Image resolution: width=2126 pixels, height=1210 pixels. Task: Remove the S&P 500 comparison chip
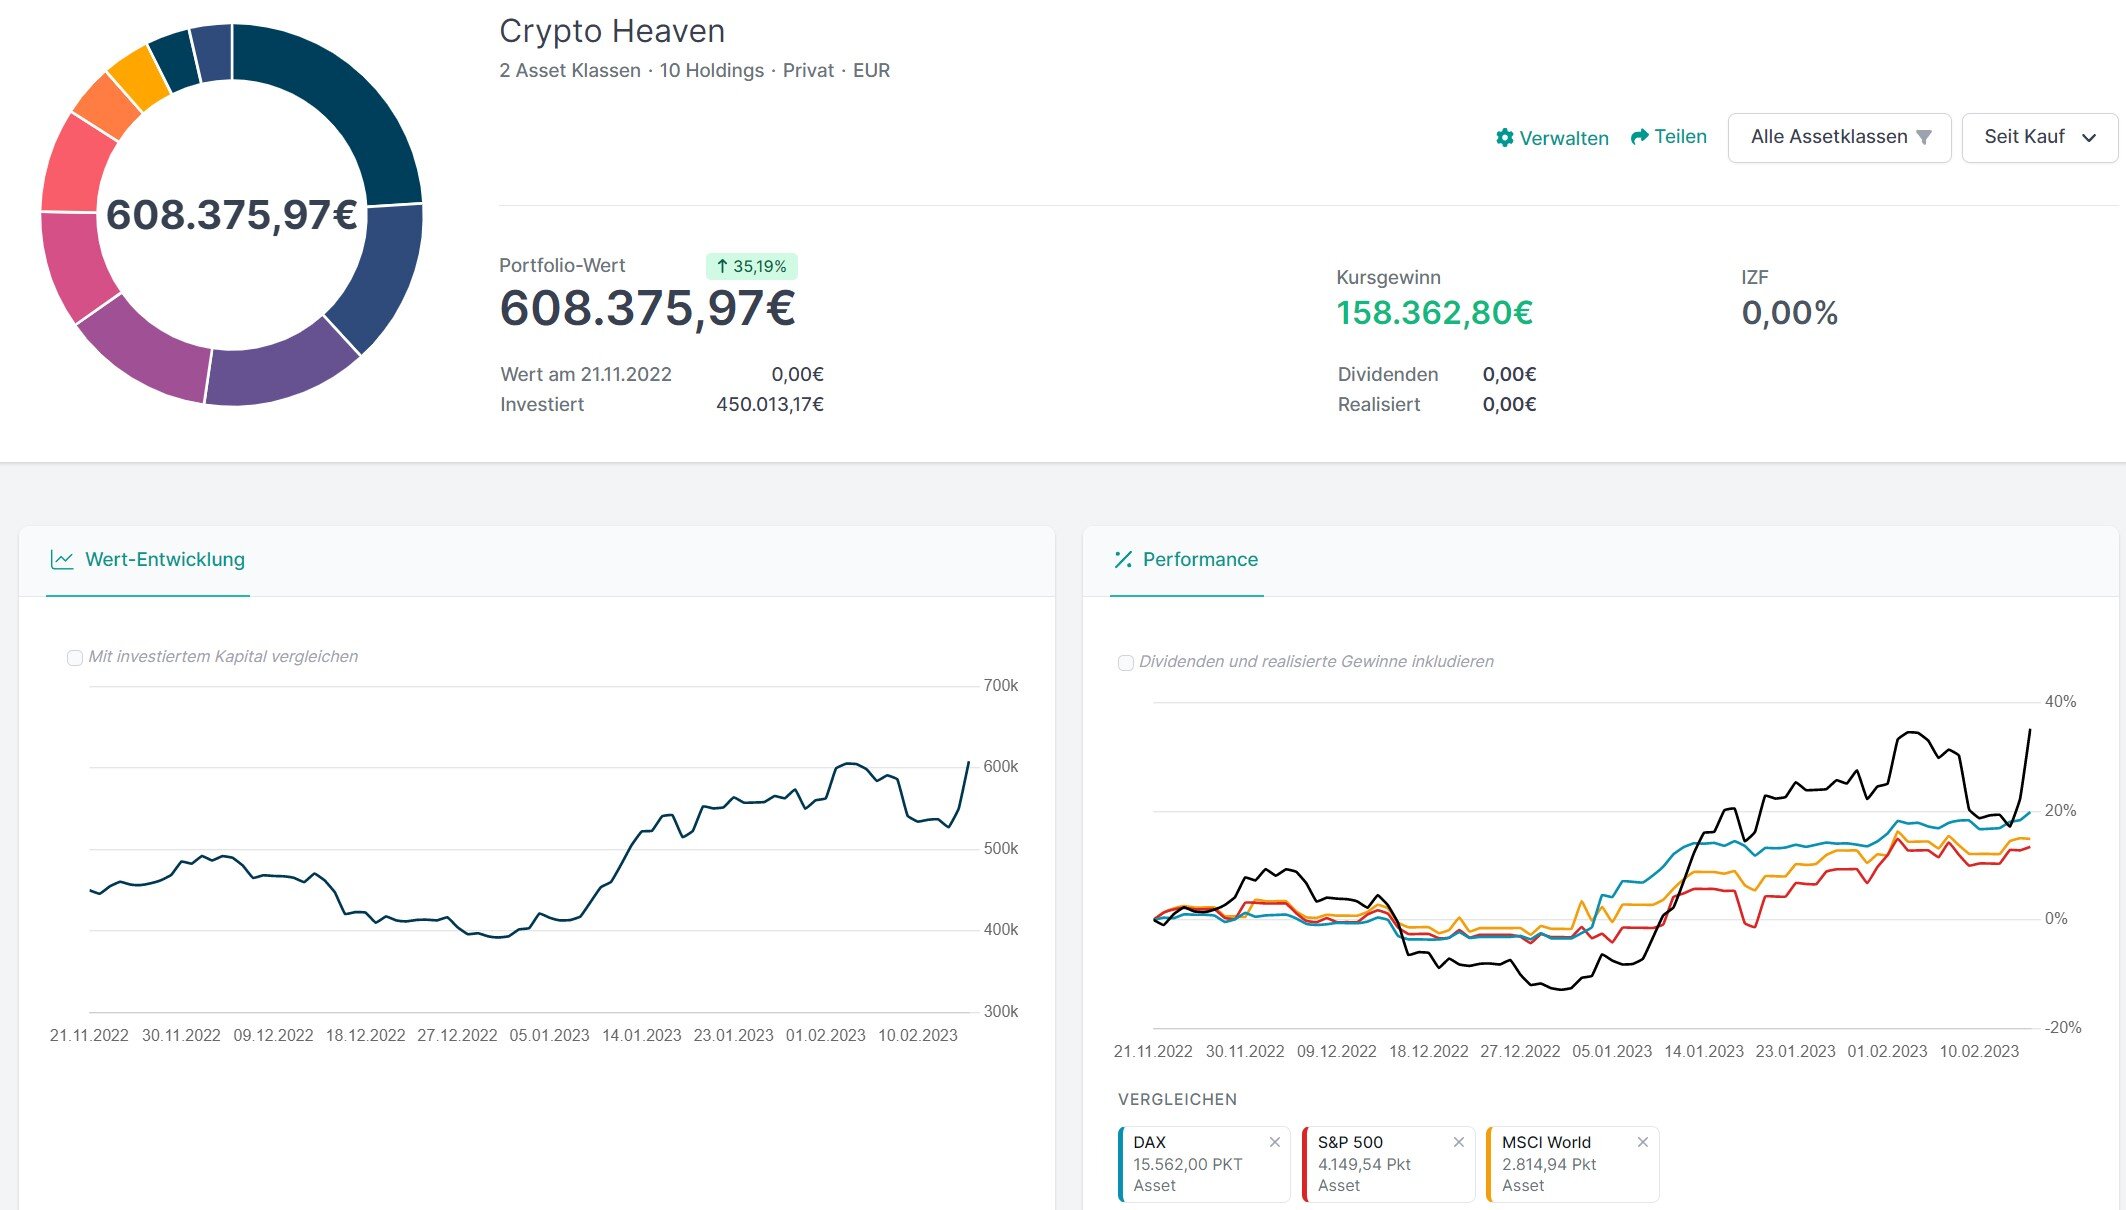click(x=1458, y=1142)
